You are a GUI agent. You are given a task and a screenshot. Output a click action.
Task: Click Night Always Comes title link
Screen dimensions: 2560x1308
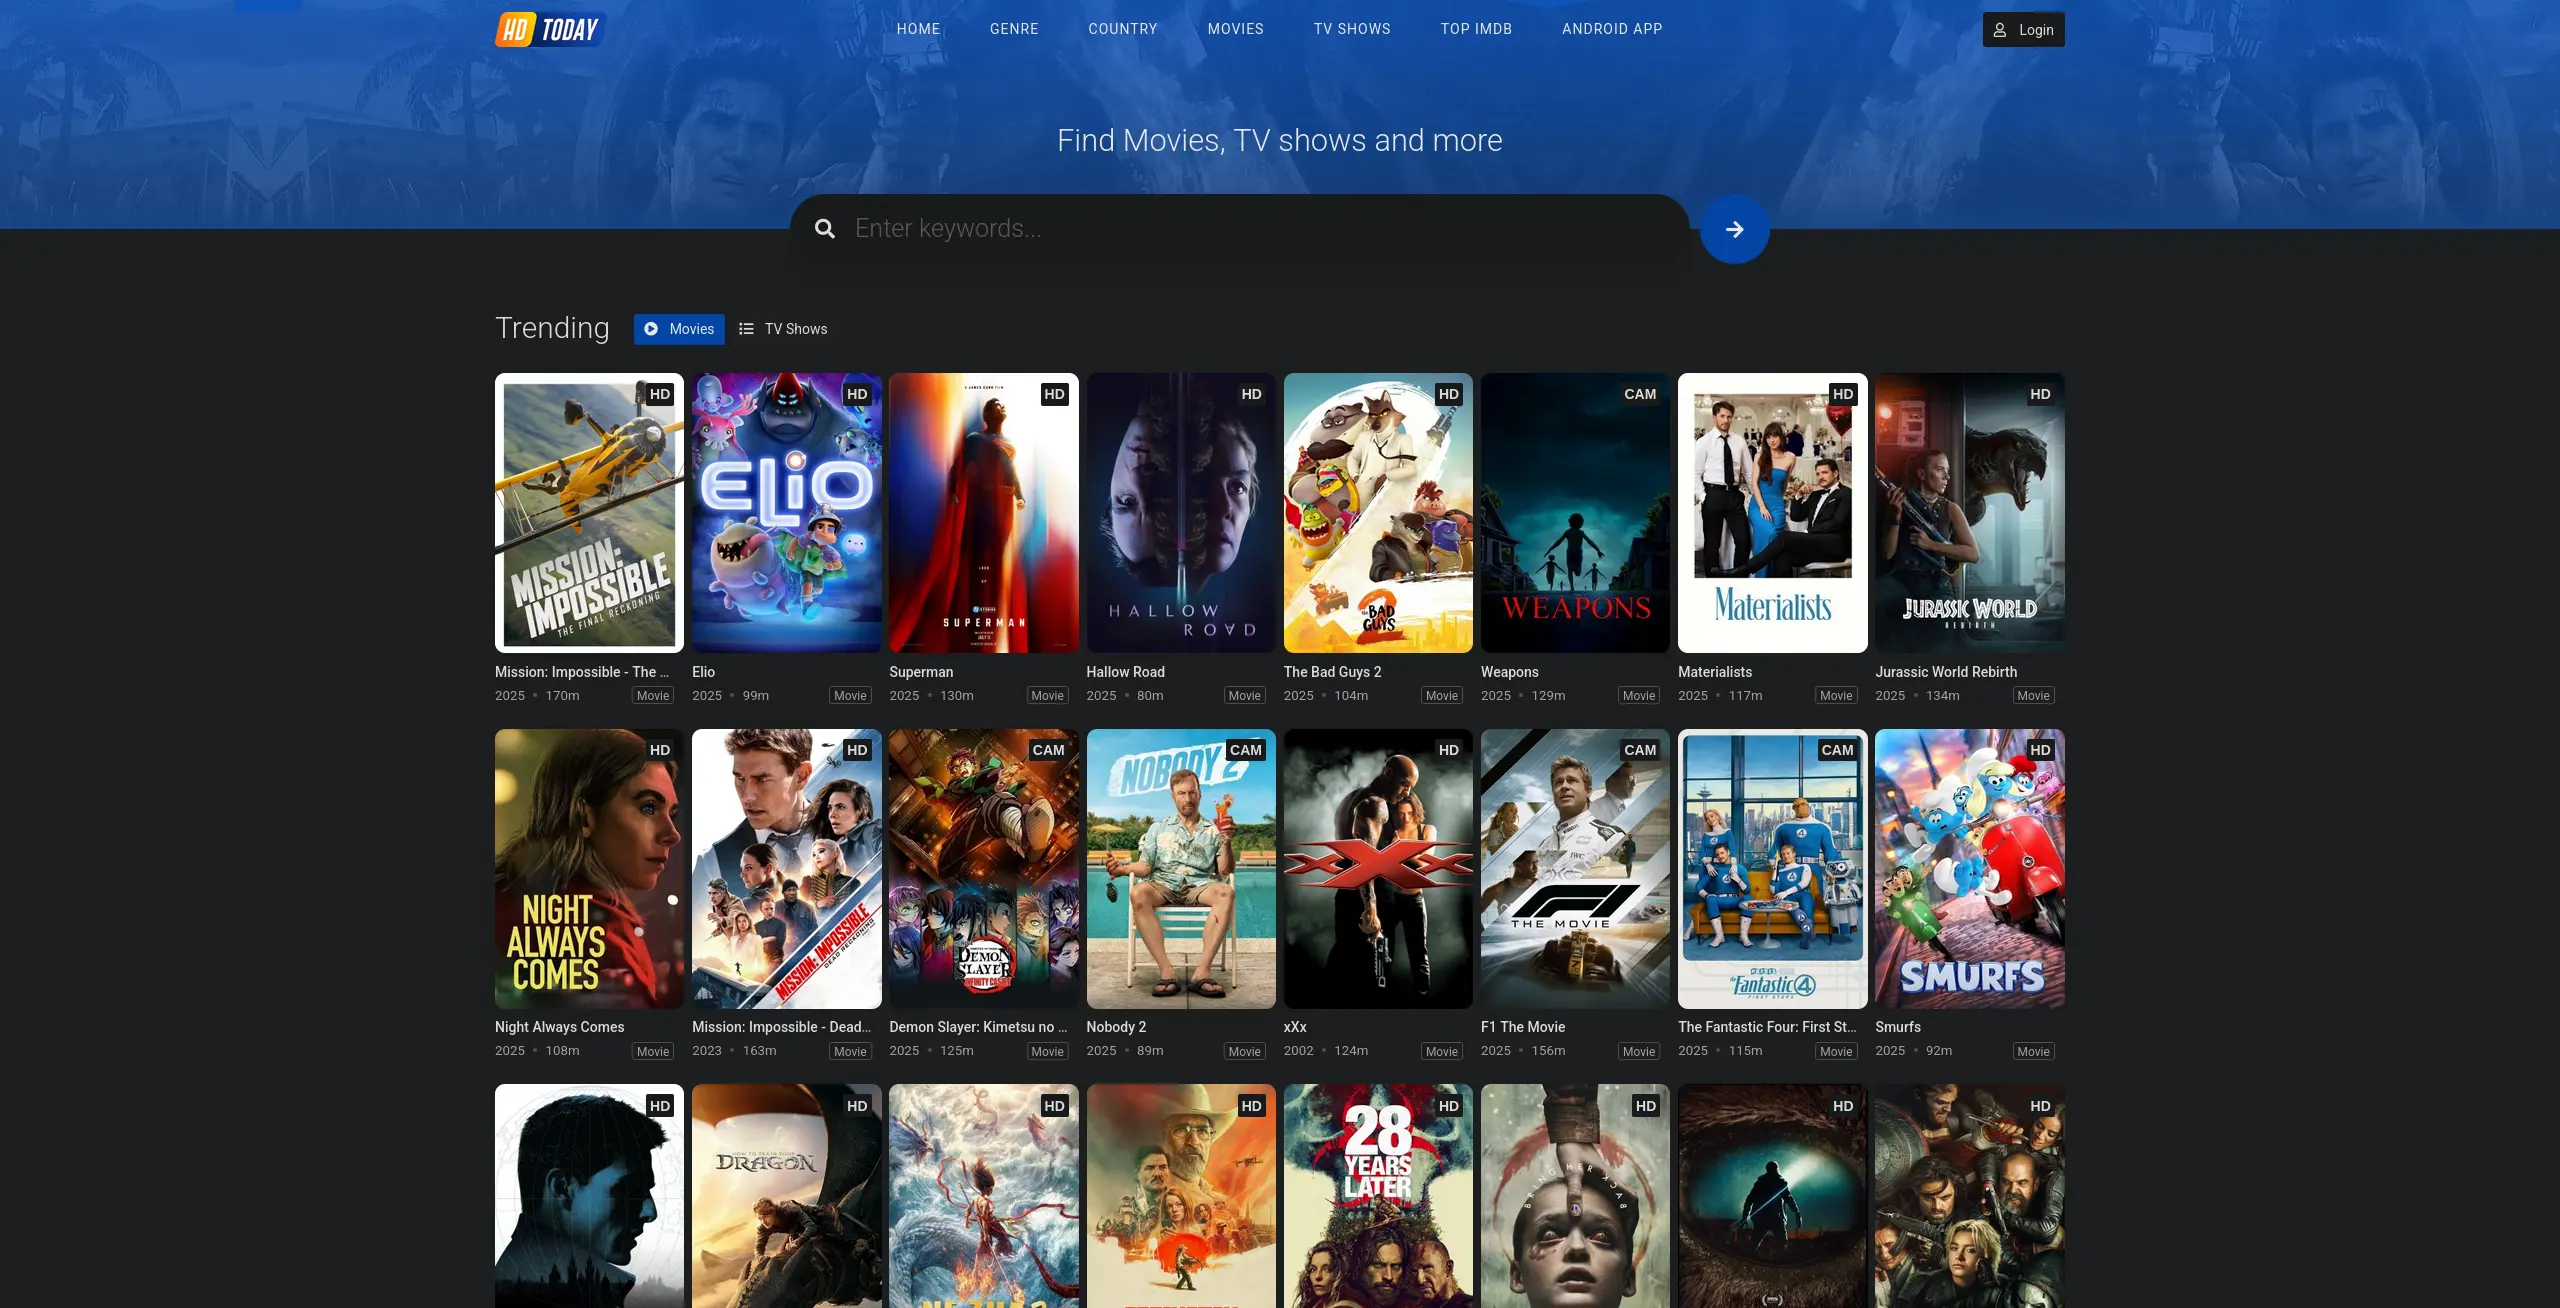click(559, 1027)
